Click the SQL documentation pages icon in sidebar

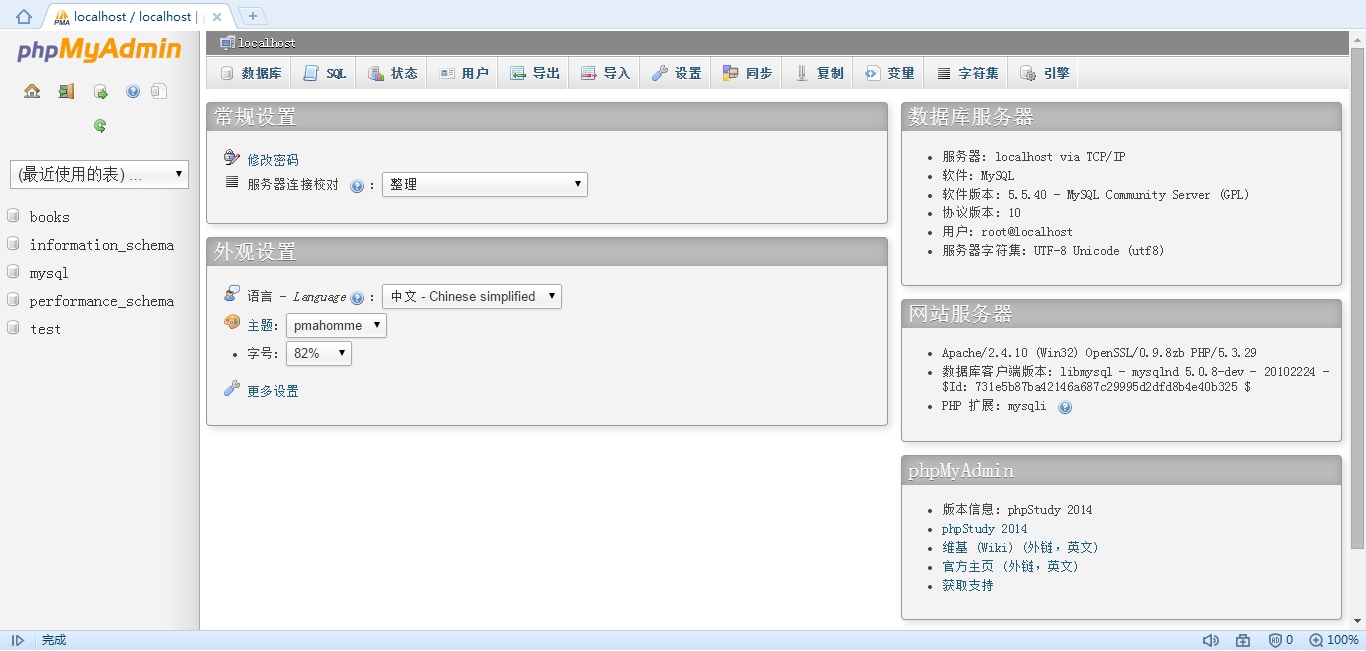click(159, 91)
